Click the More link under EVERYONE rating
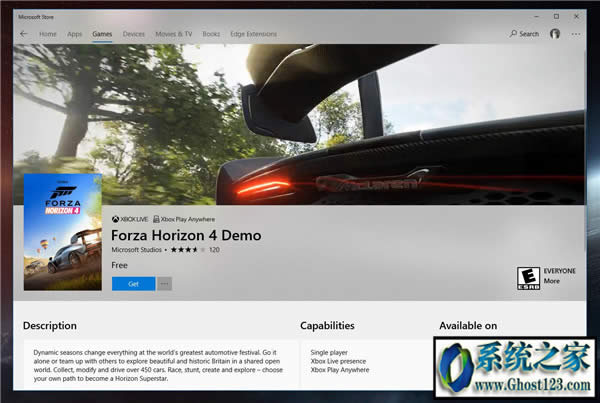 [551, 281]
